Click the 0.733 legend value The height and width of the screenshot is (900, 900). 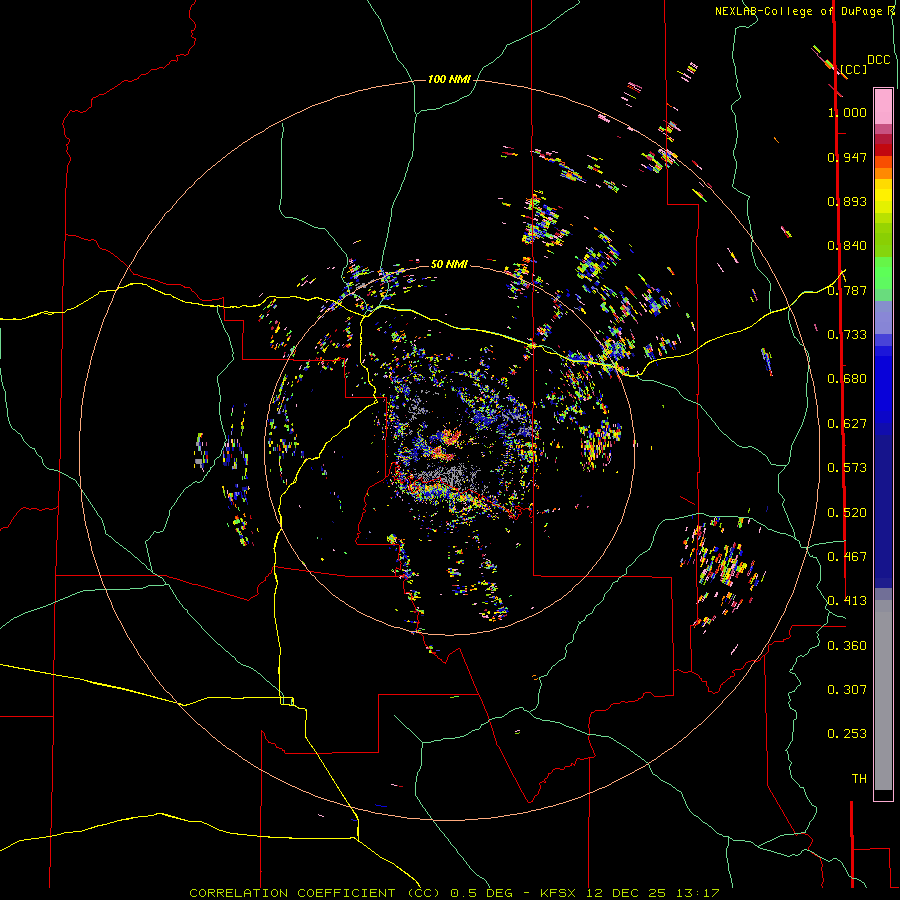[847, 335]
